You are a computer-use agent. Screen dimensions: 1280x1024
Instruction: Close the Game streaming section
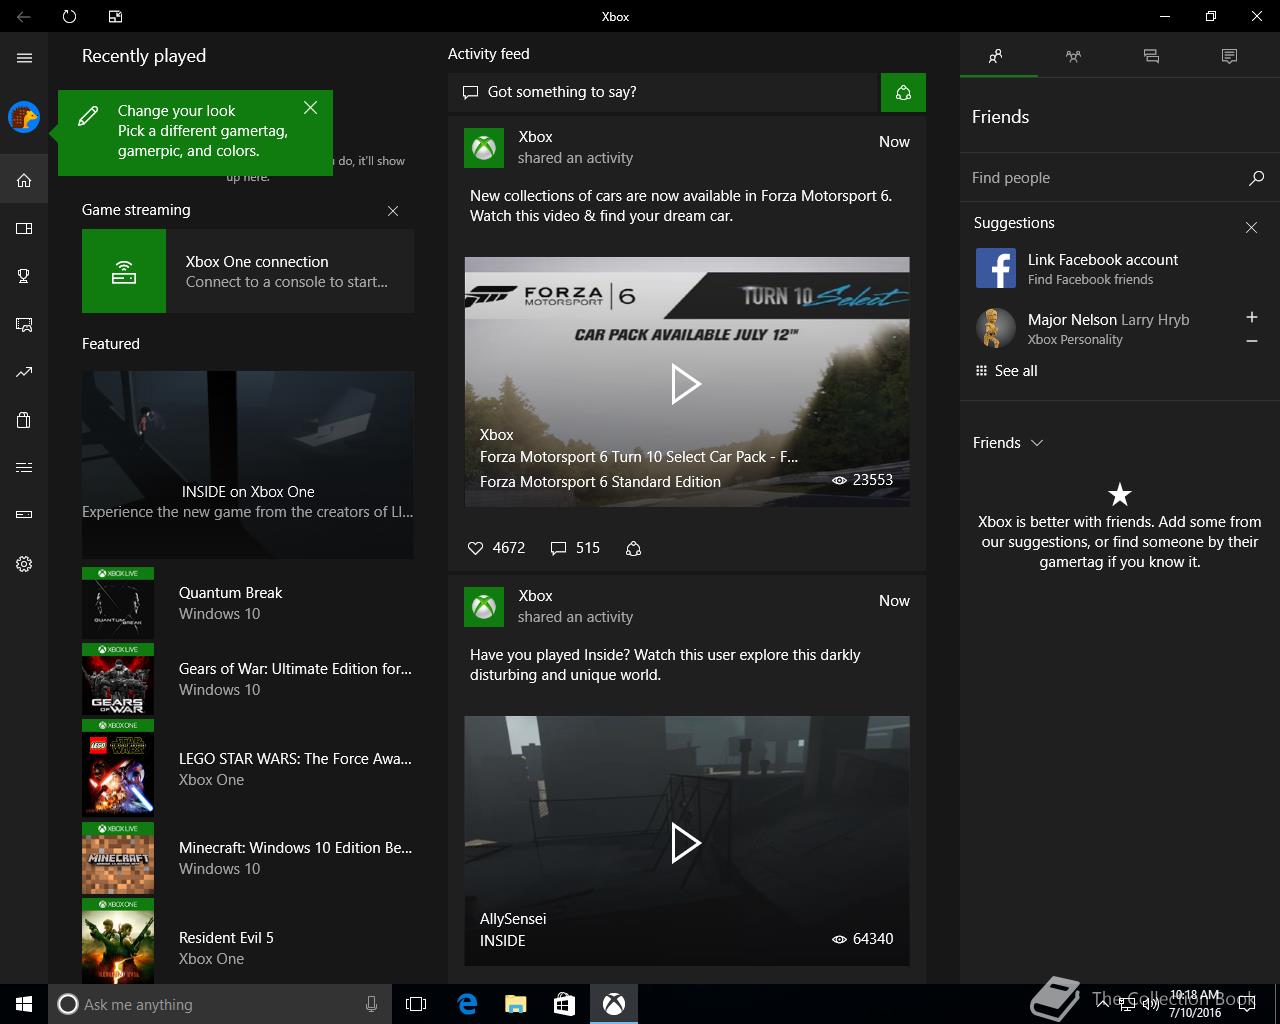coord(393,211)
